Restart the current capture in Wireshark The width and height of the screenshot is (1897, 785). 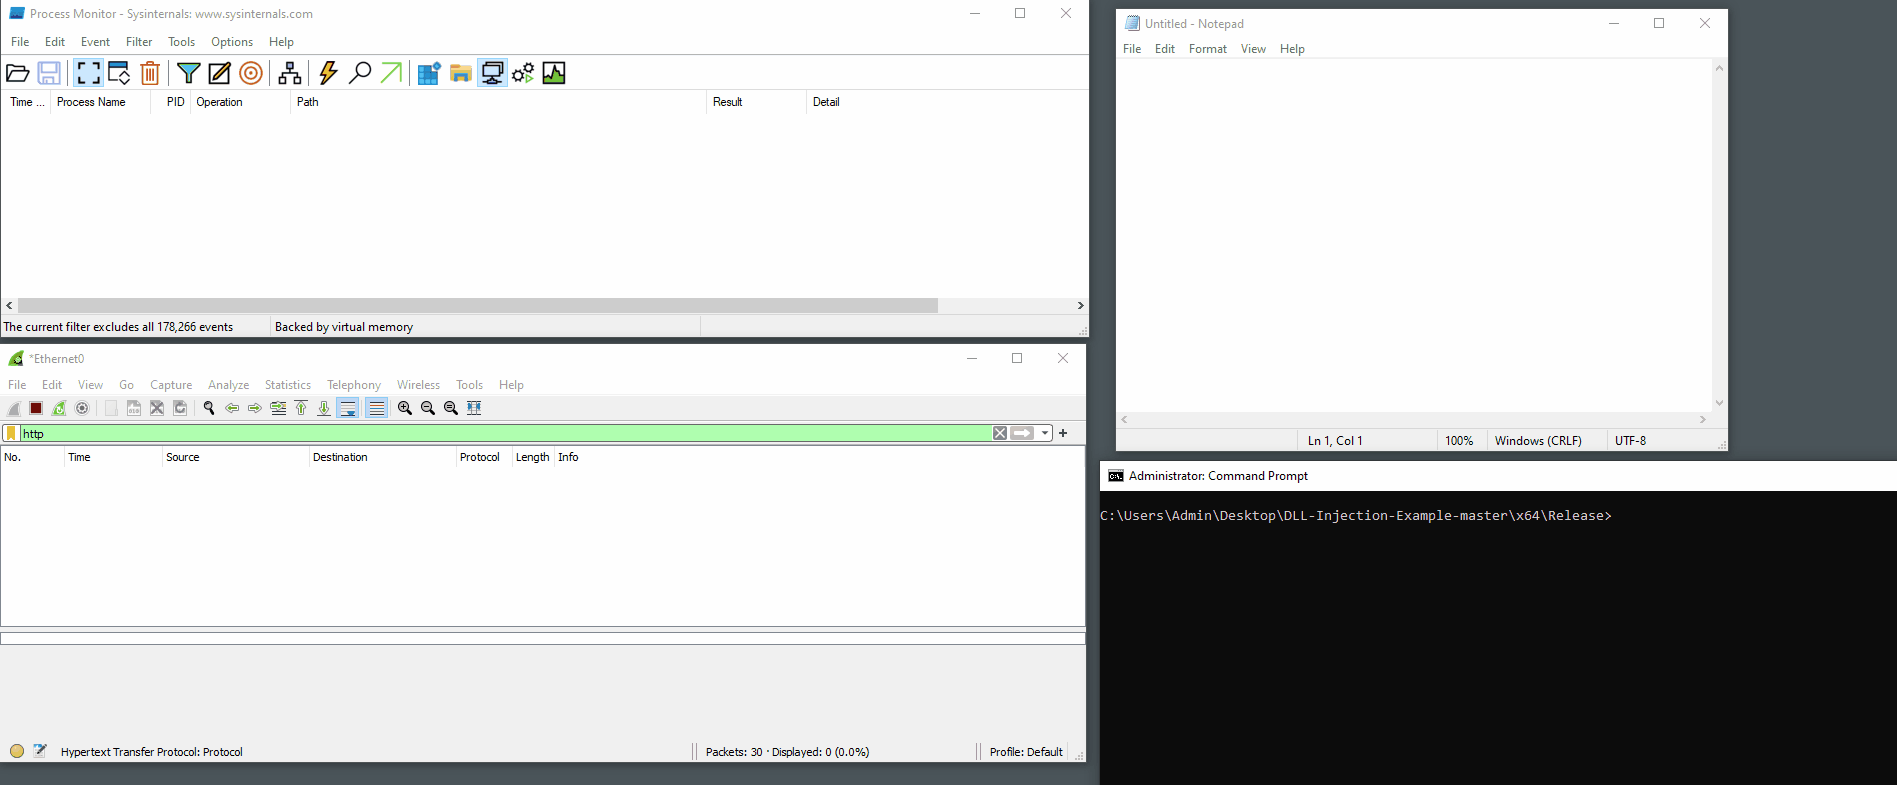(59, 408)
